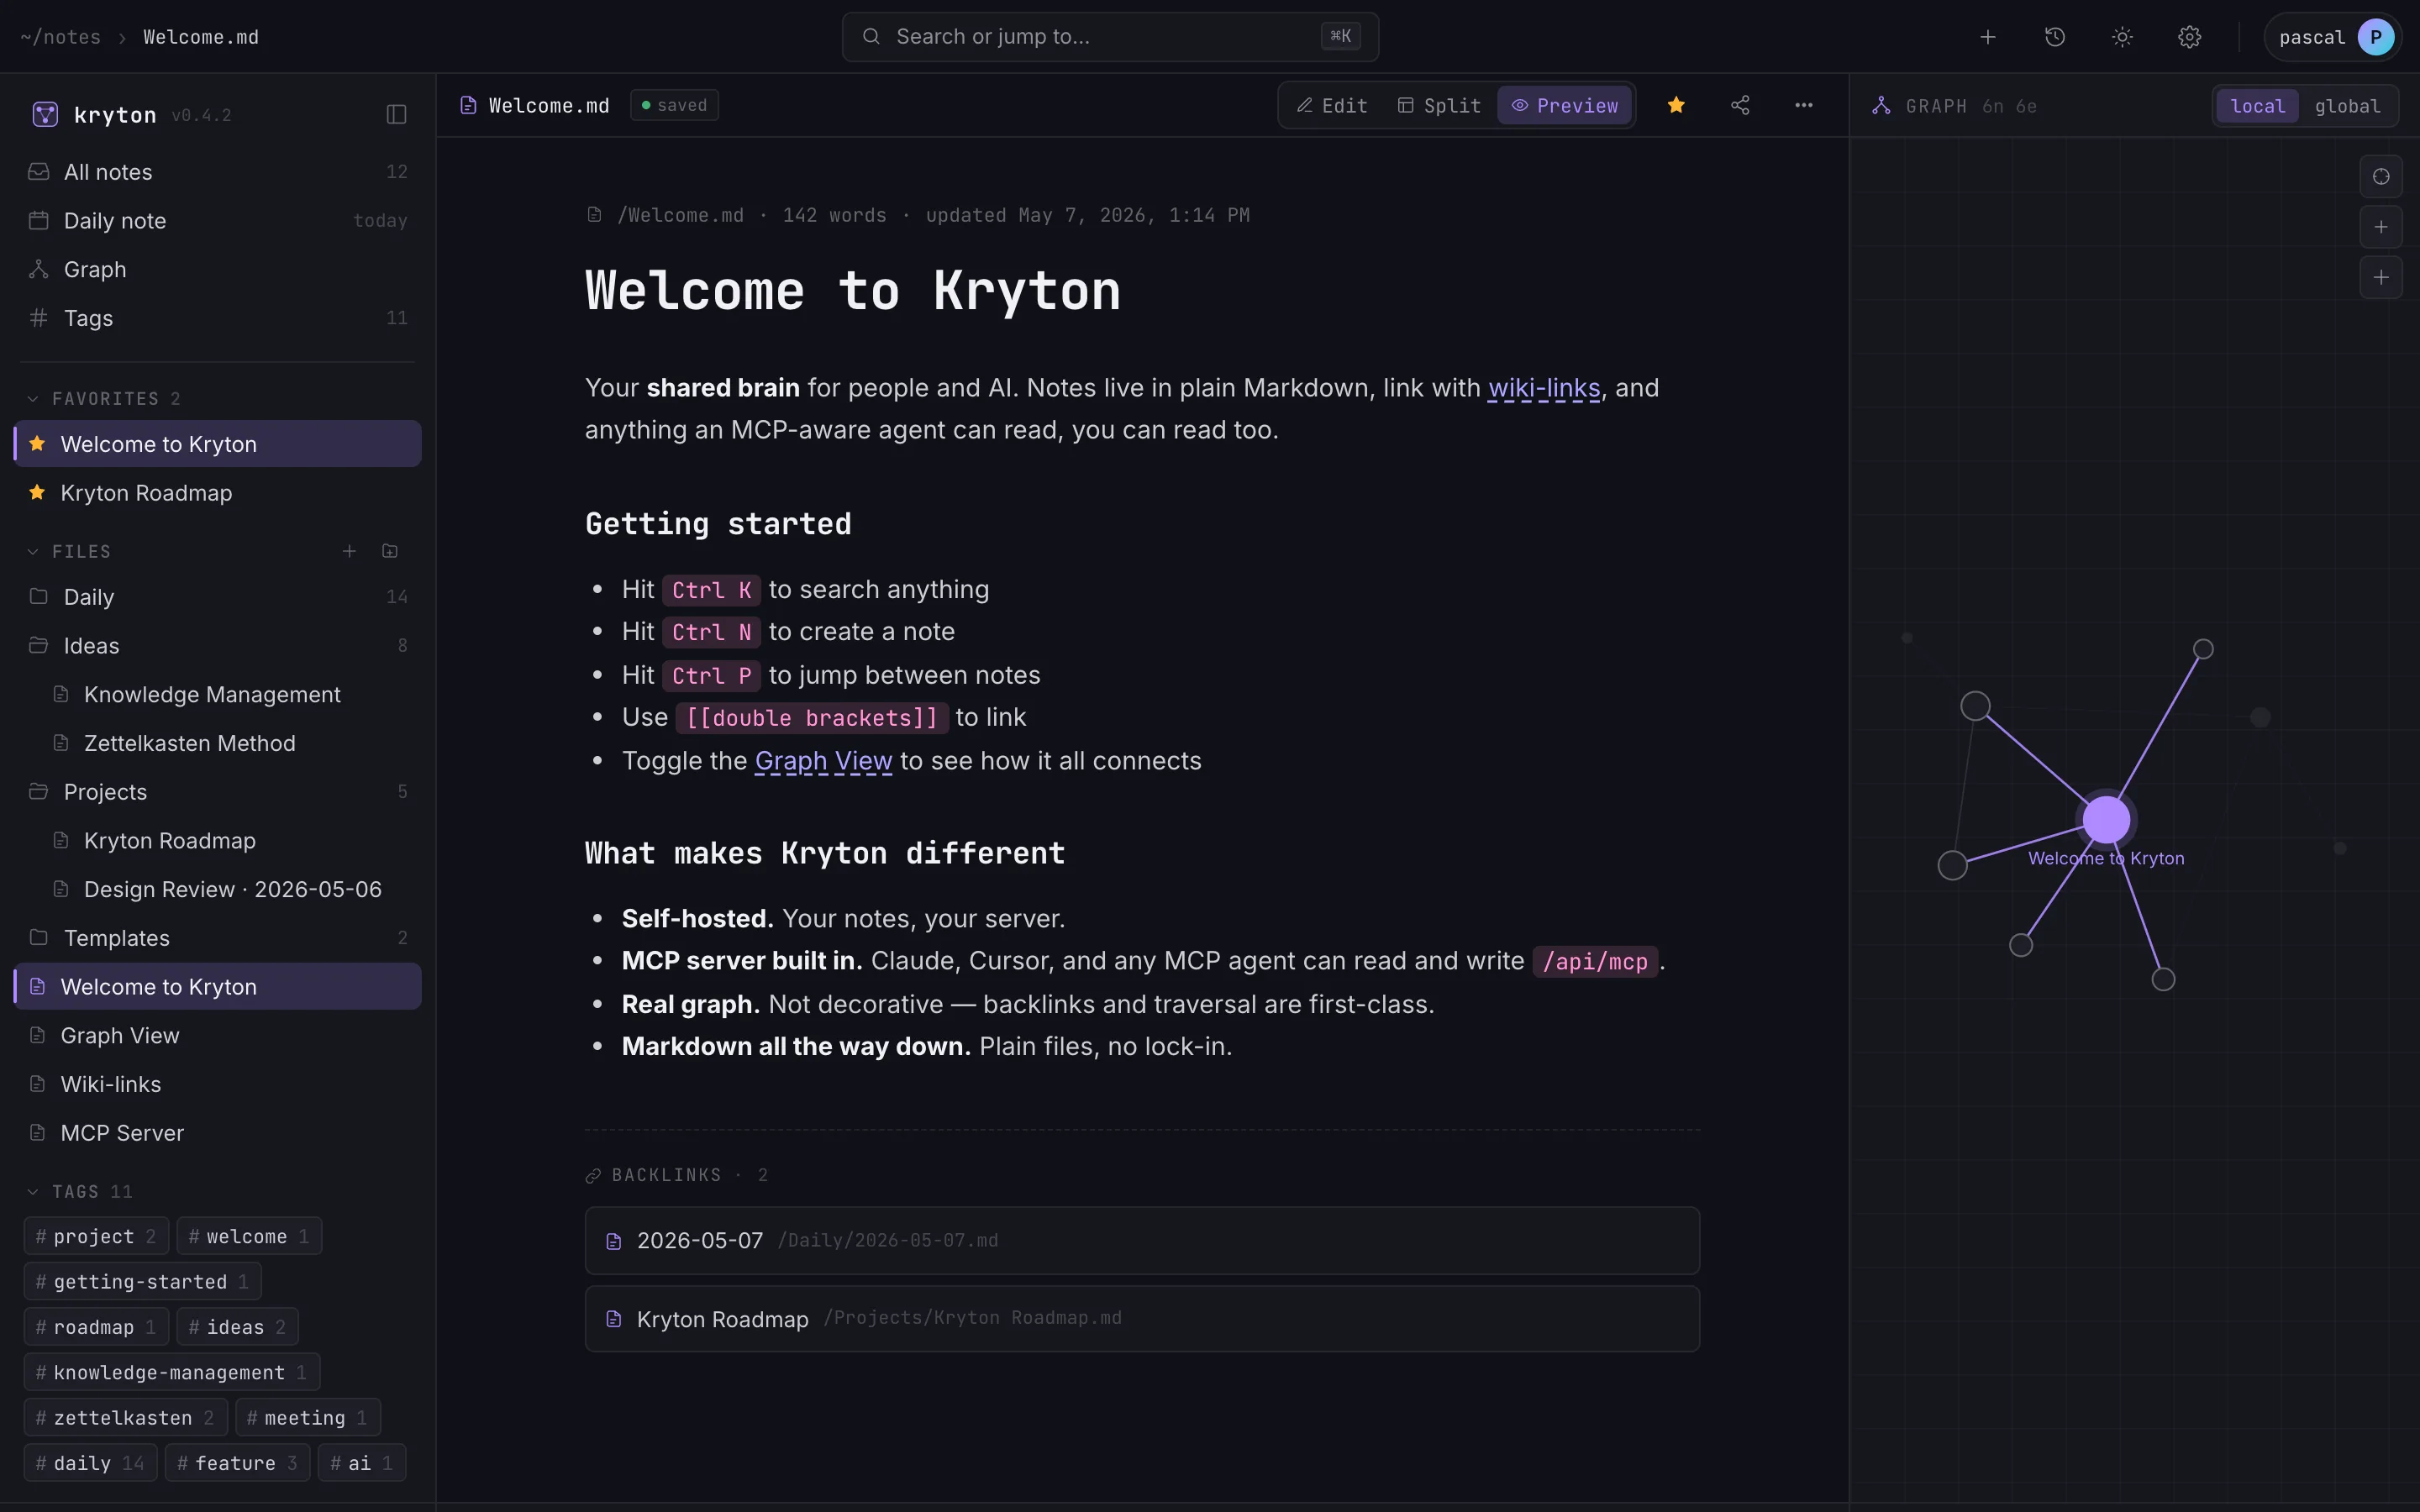
Task: Create a new folder in FILES section
Action: (390, 551)
